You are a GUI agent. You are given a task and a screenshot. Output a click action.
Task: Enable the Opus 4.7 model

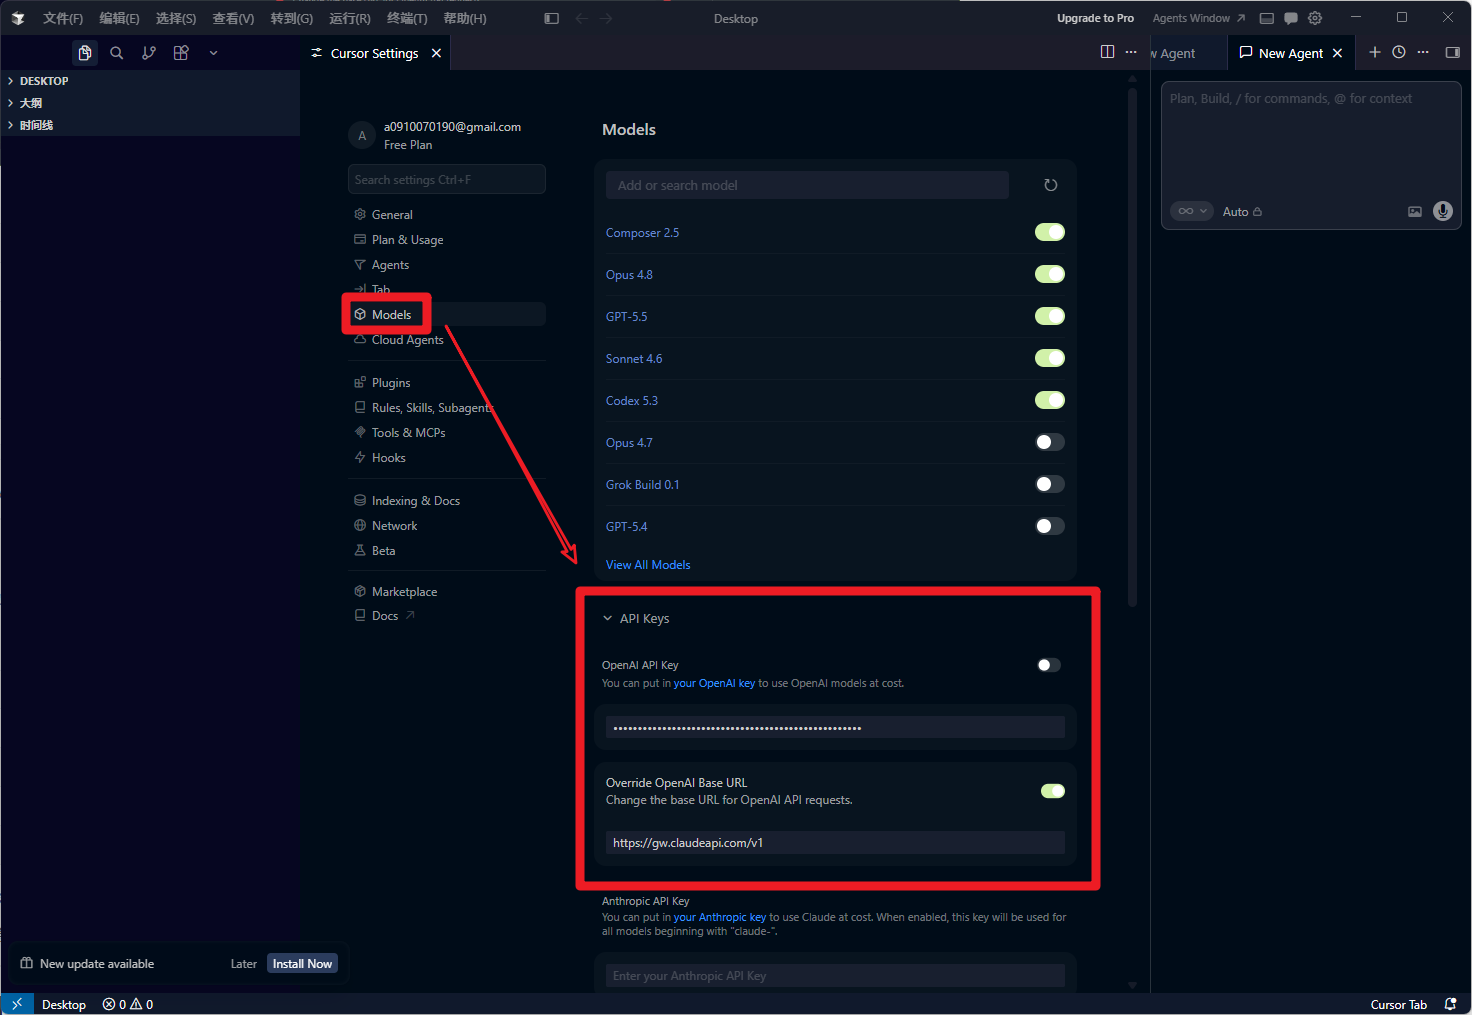[1050, 442]
